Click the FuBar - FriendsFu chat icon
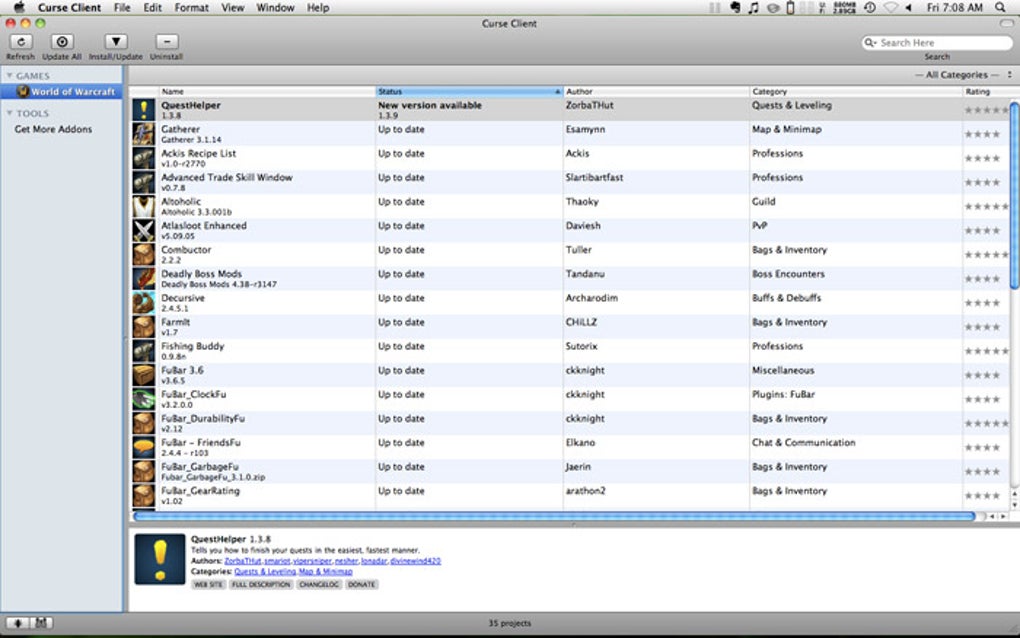Screen dimensions: 1020x638 (x=144, y=447)
